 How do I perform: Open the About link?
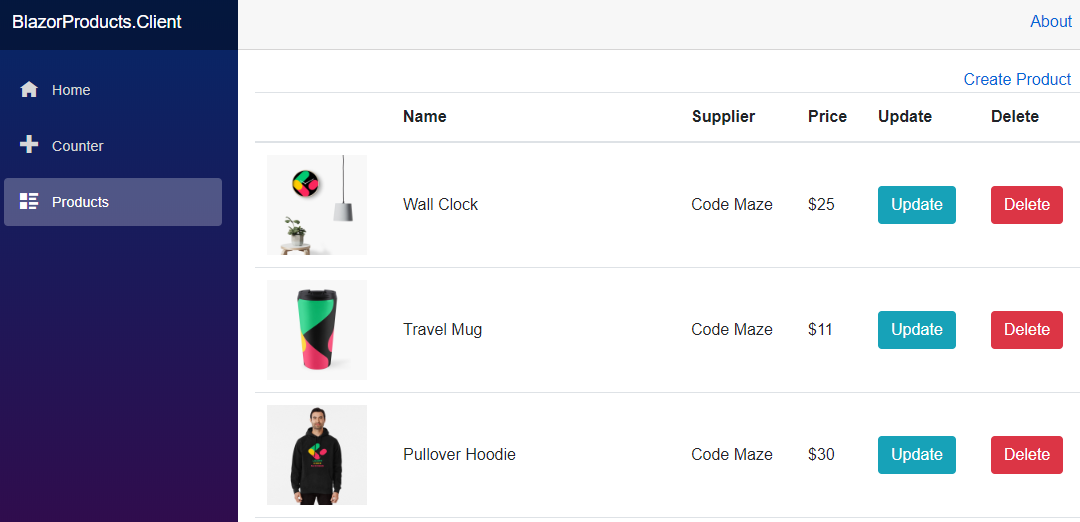tap(1051, 22)
